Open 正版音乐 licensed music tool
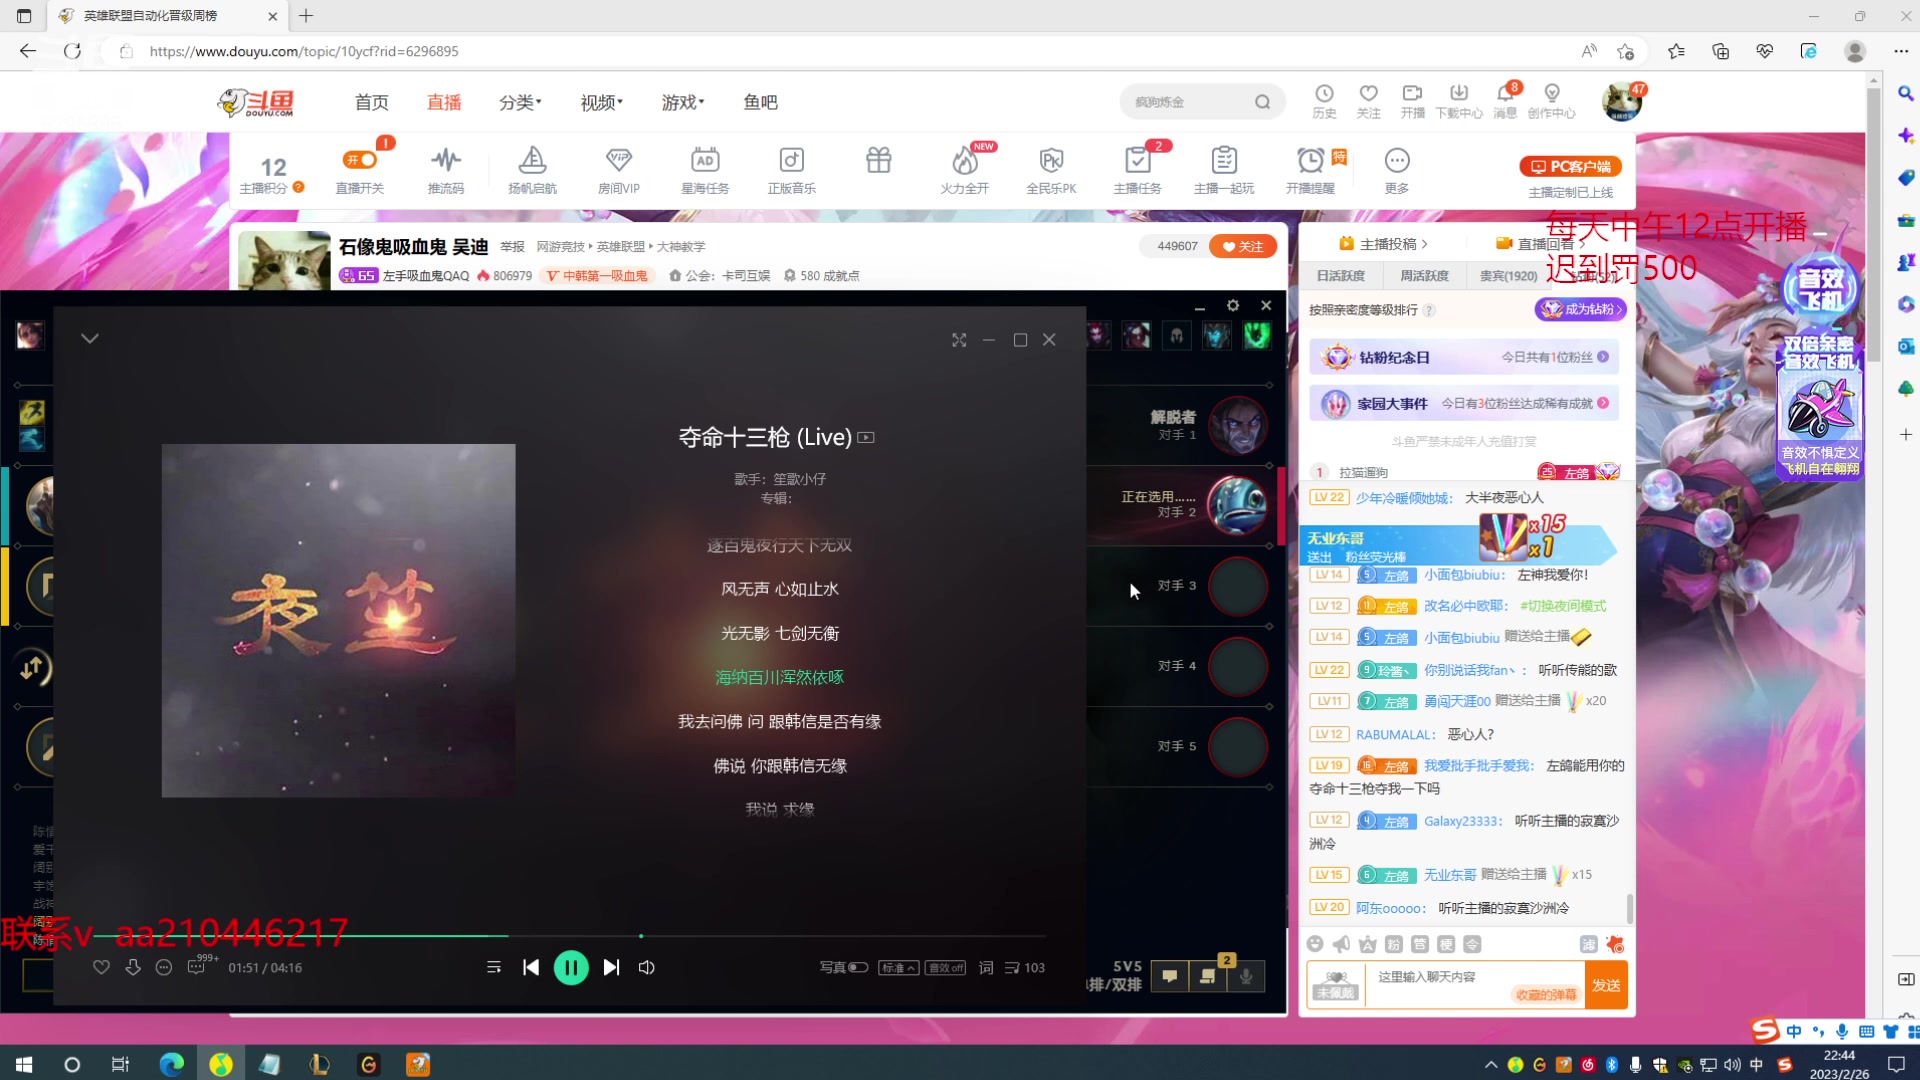The height and width of the screenshot is (1080, 1920). click(x=791, y=170)
